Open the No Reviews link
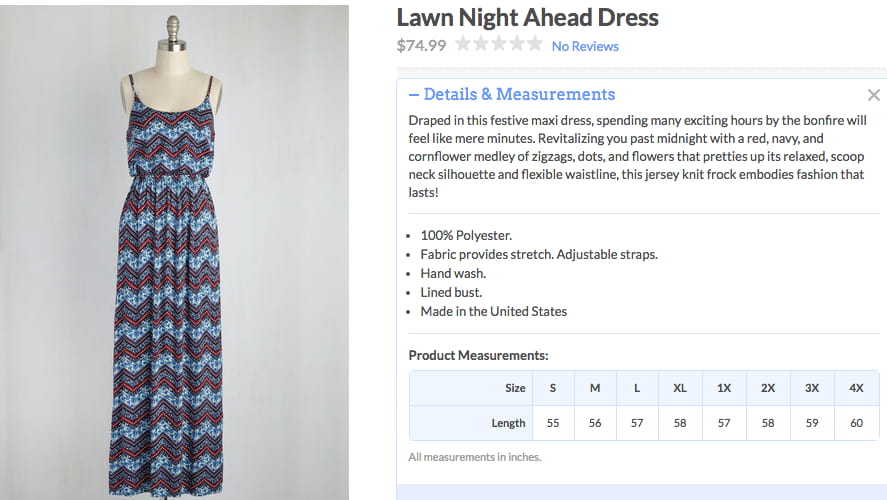887x500 pixels. point(585,46)
